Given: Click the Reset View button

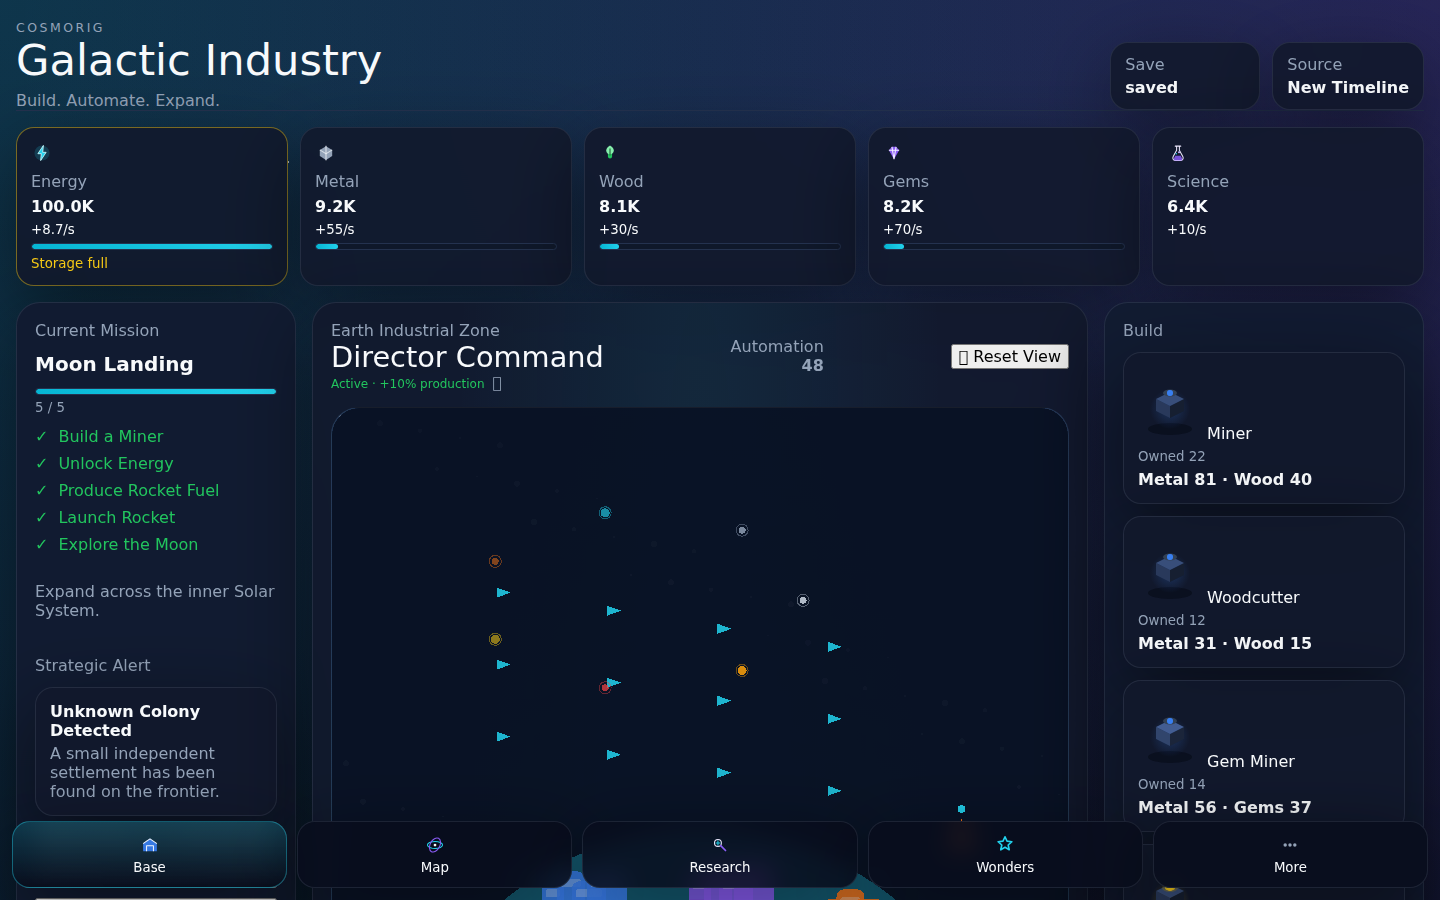Looking at the screenshot, I should coord(1010,357).
